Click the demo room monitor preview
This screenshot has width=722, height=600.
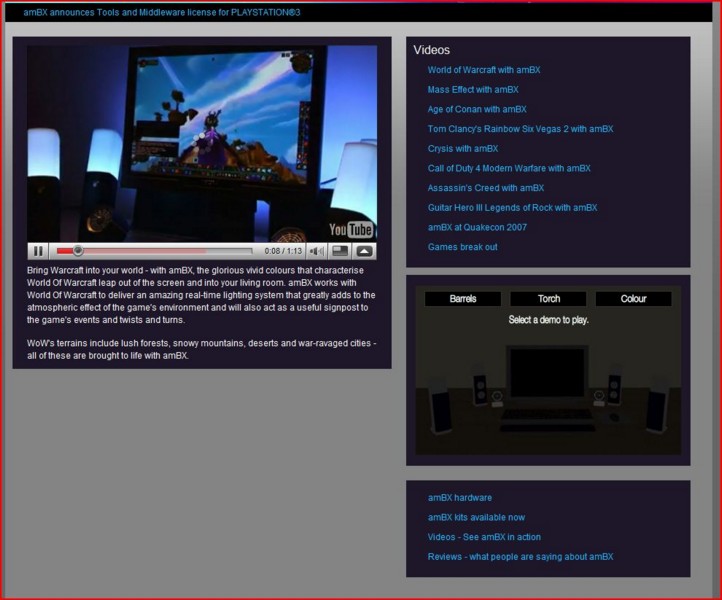pyautogui.click(x=547, y=373)
